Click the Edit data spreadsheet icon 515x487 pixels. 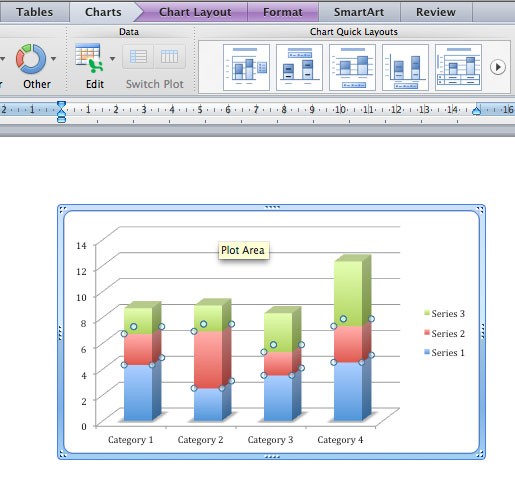(89, 58)
